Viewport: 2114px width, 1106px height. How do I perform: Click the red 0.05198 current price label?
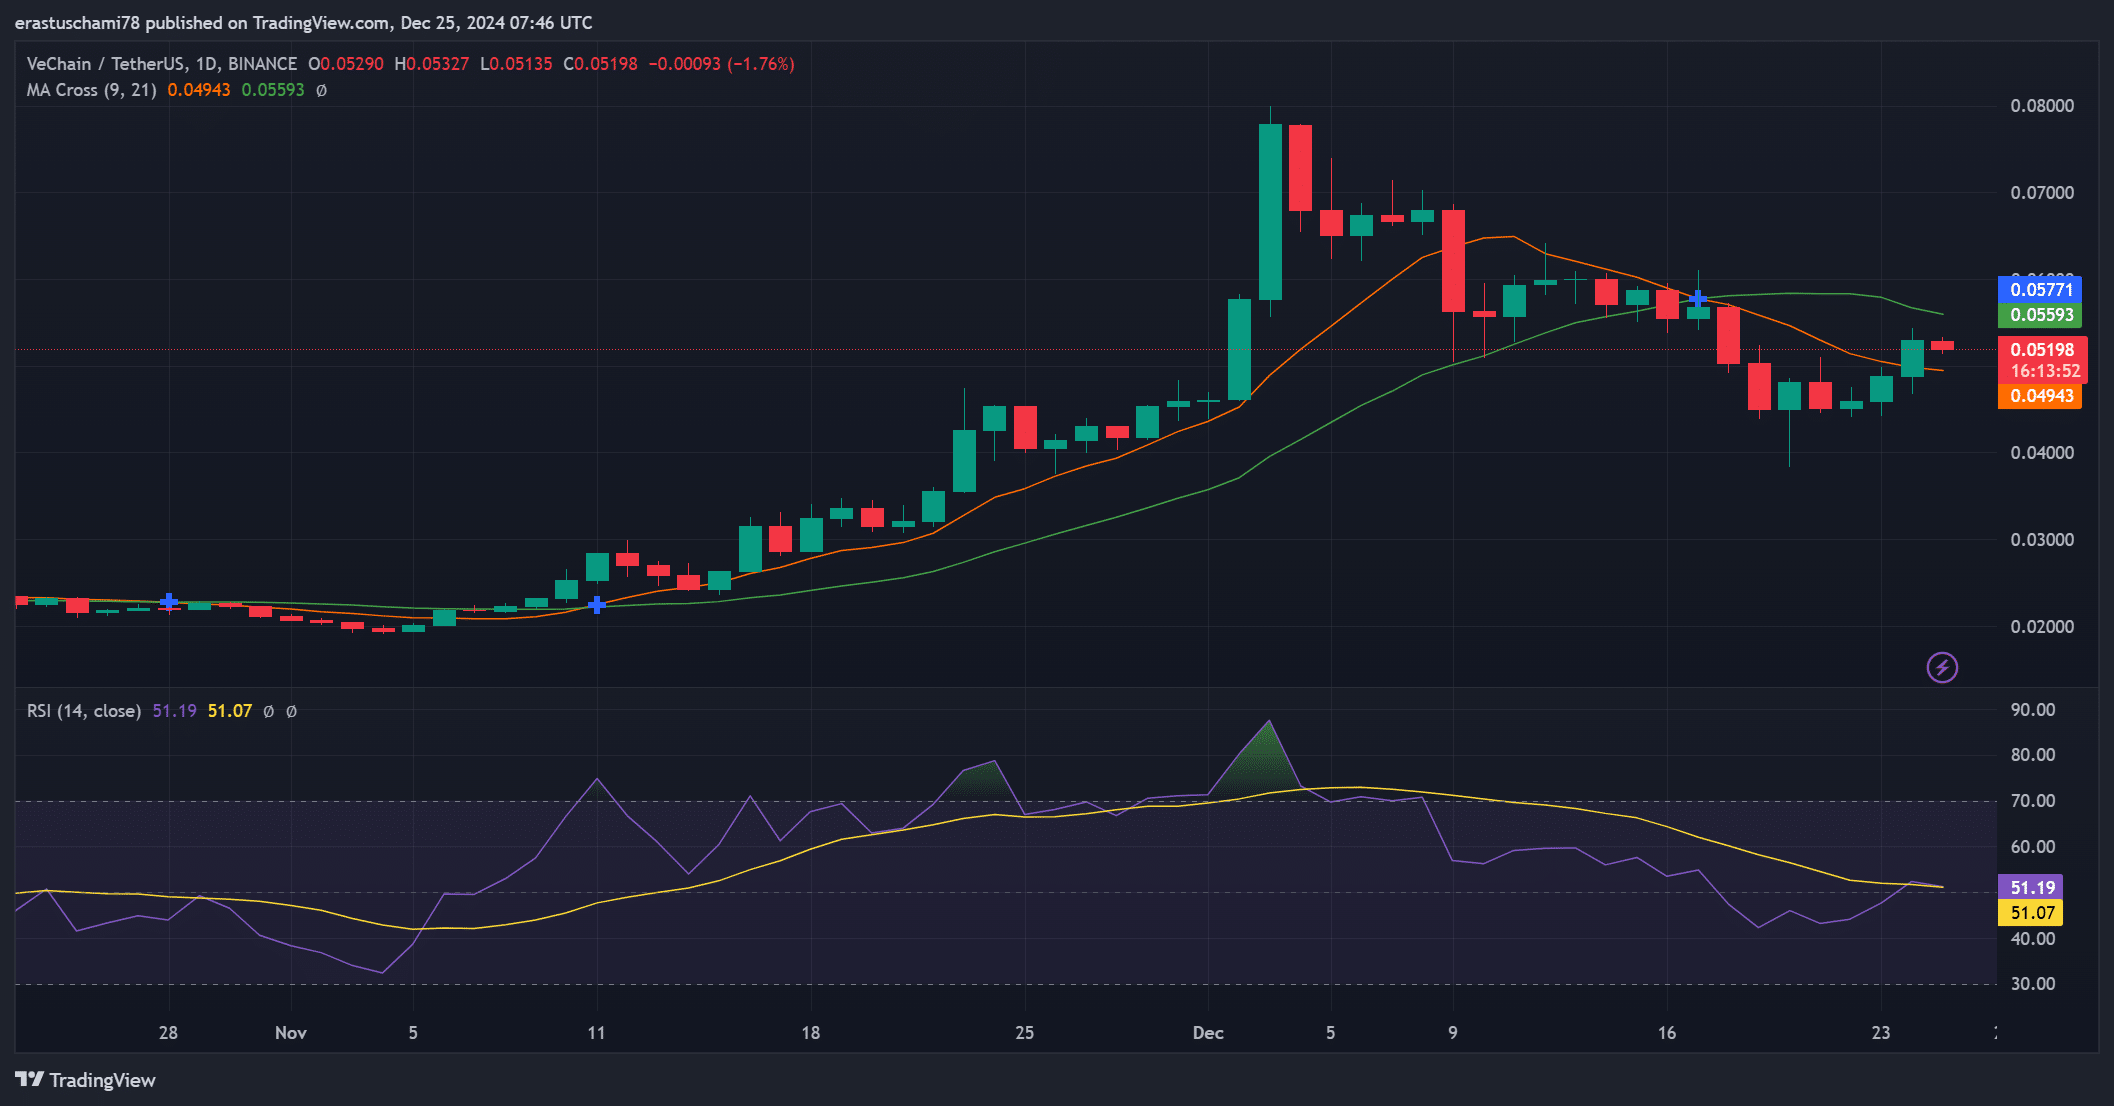pyautogui.click(x=2042, y=350)
